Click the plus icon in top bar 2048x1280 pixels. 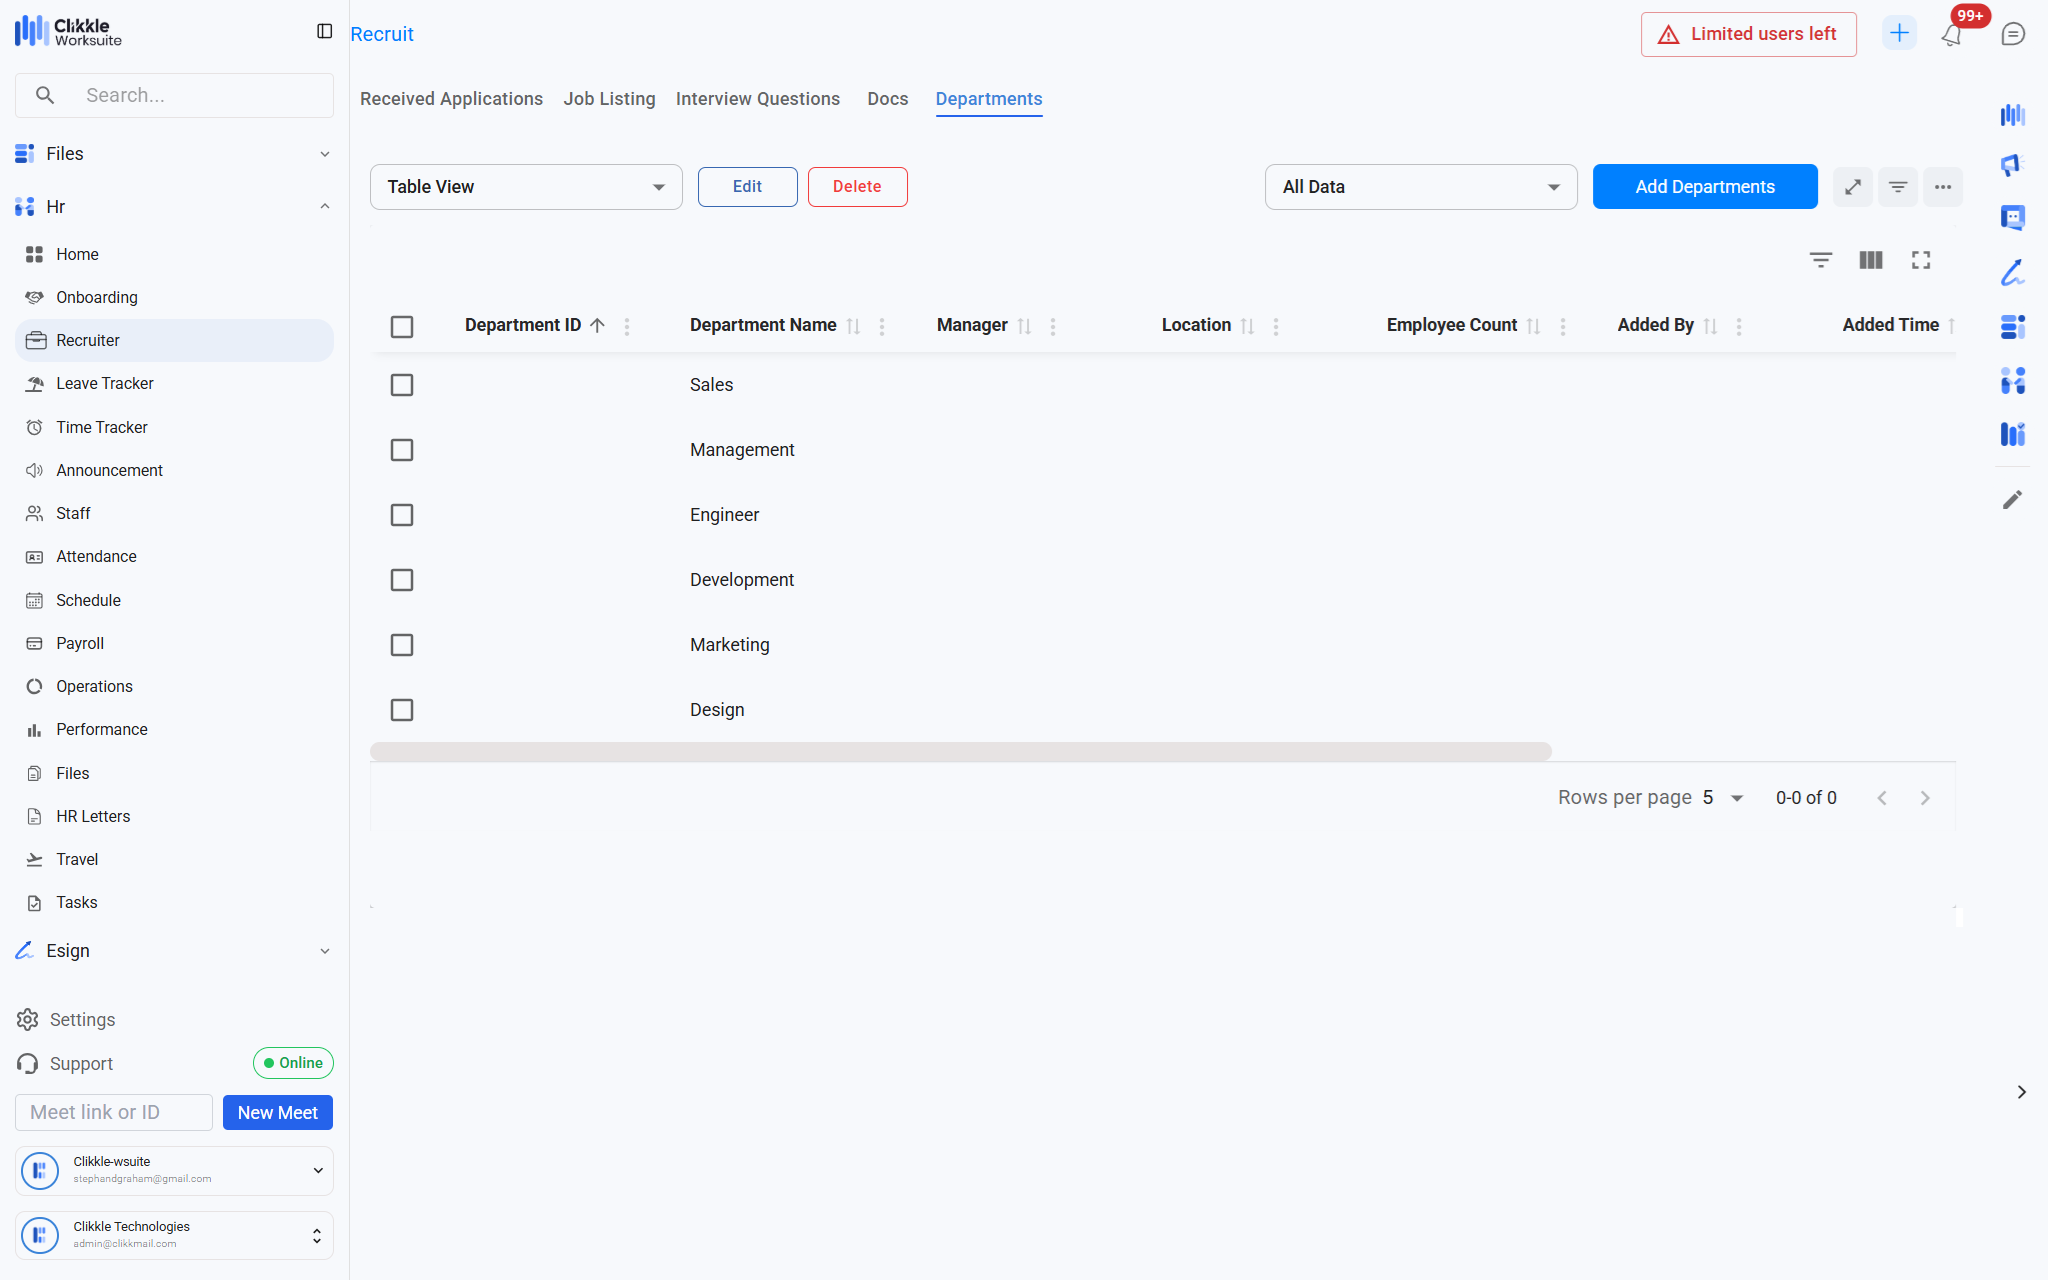(1898, 33)
